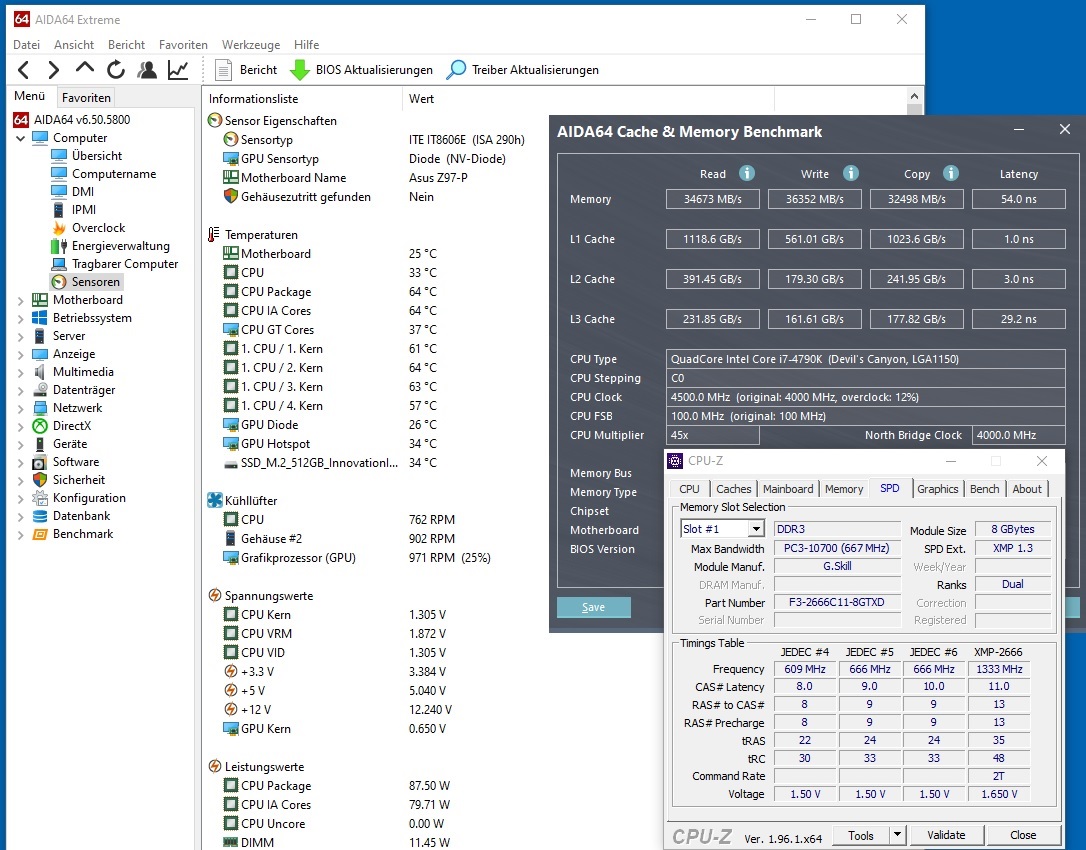
Task: Open the Bericht menu
Action: click(126, 44)
